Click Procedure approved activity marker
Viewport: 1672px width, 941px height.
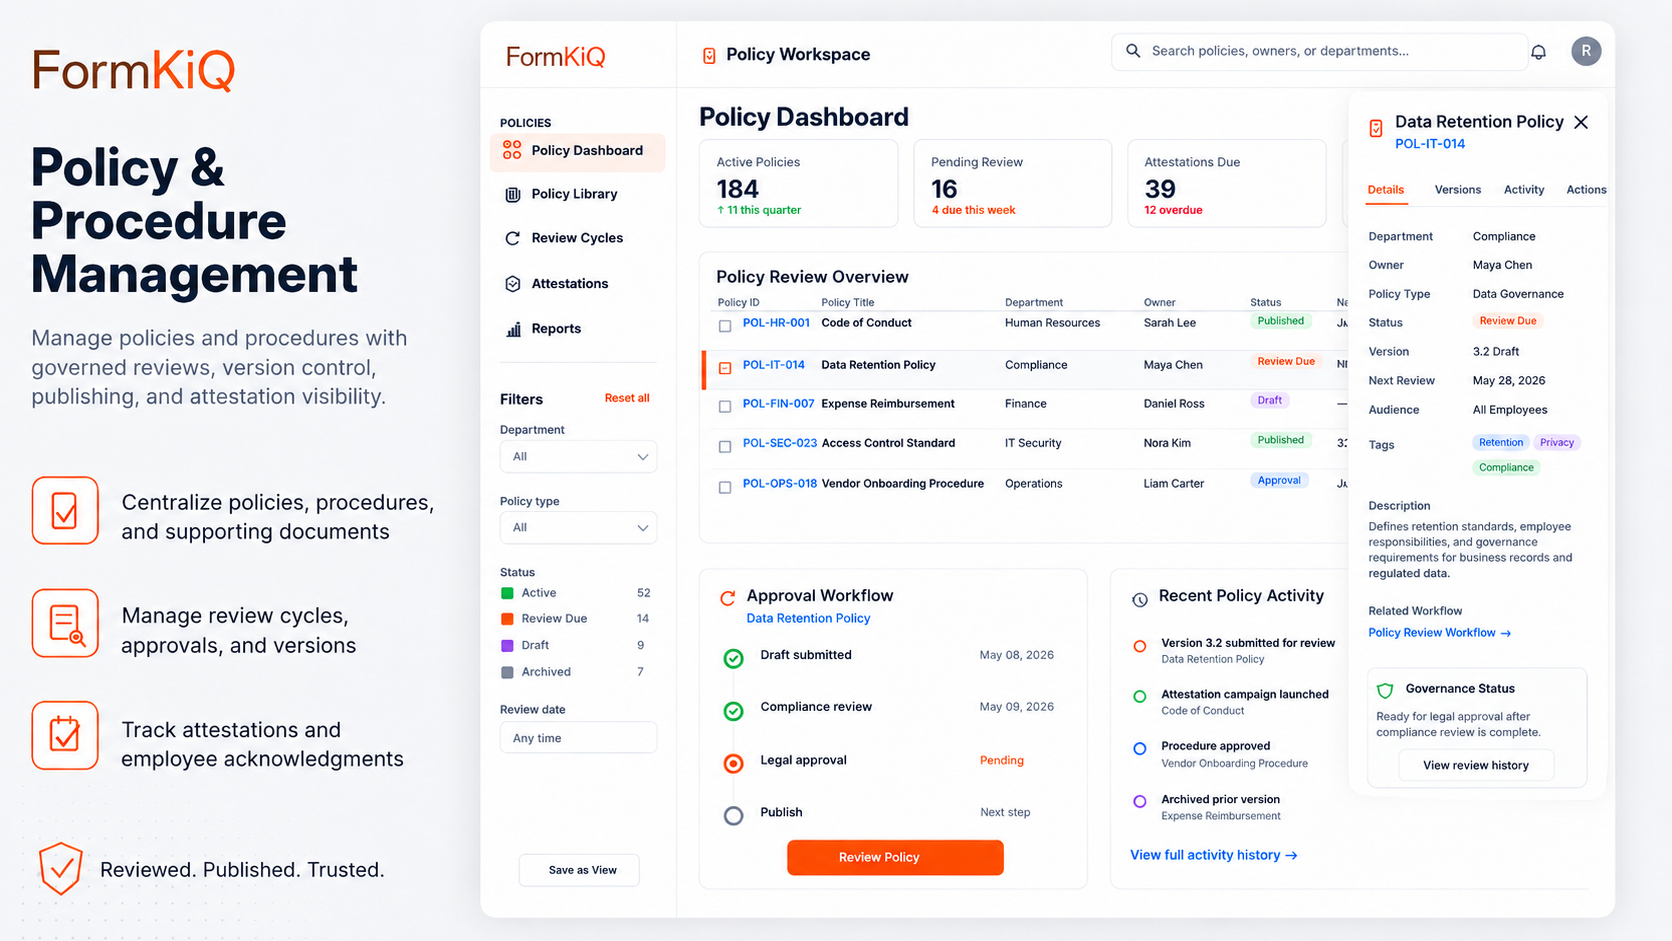(1139, 748)
